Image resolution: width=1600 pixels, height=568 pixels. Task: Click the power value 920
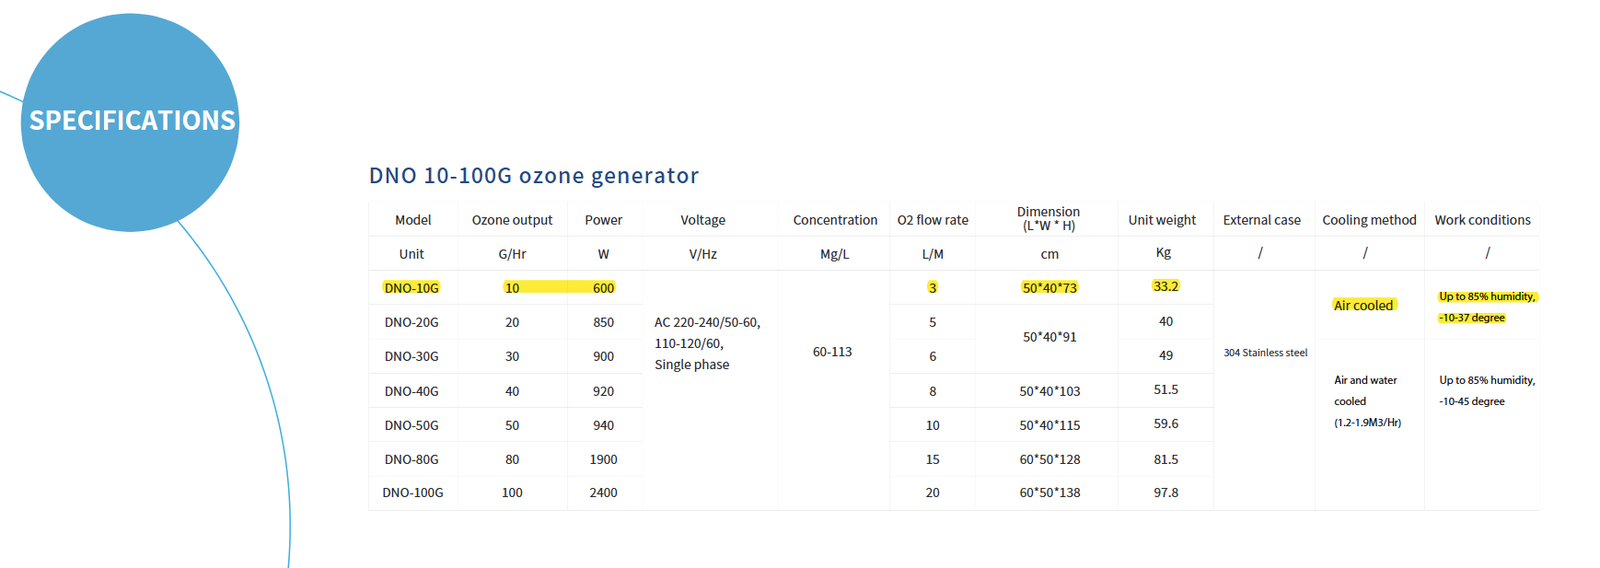[603, 391]
